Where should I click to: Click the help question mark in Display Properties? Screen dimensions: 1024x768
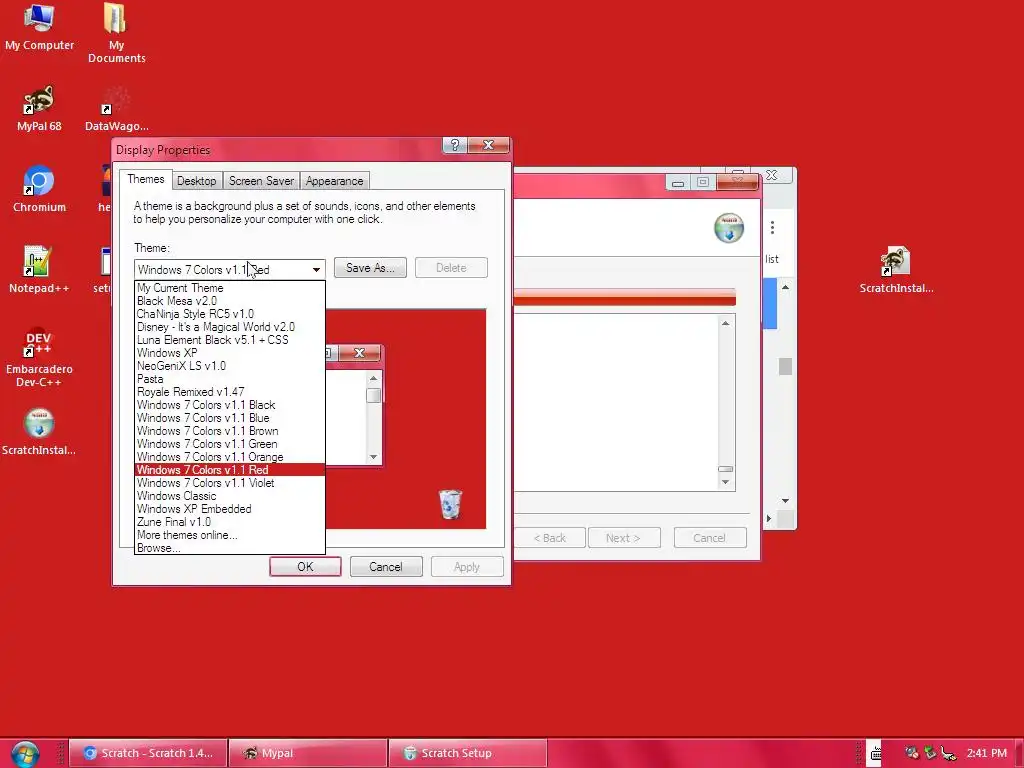click(455, 145)
